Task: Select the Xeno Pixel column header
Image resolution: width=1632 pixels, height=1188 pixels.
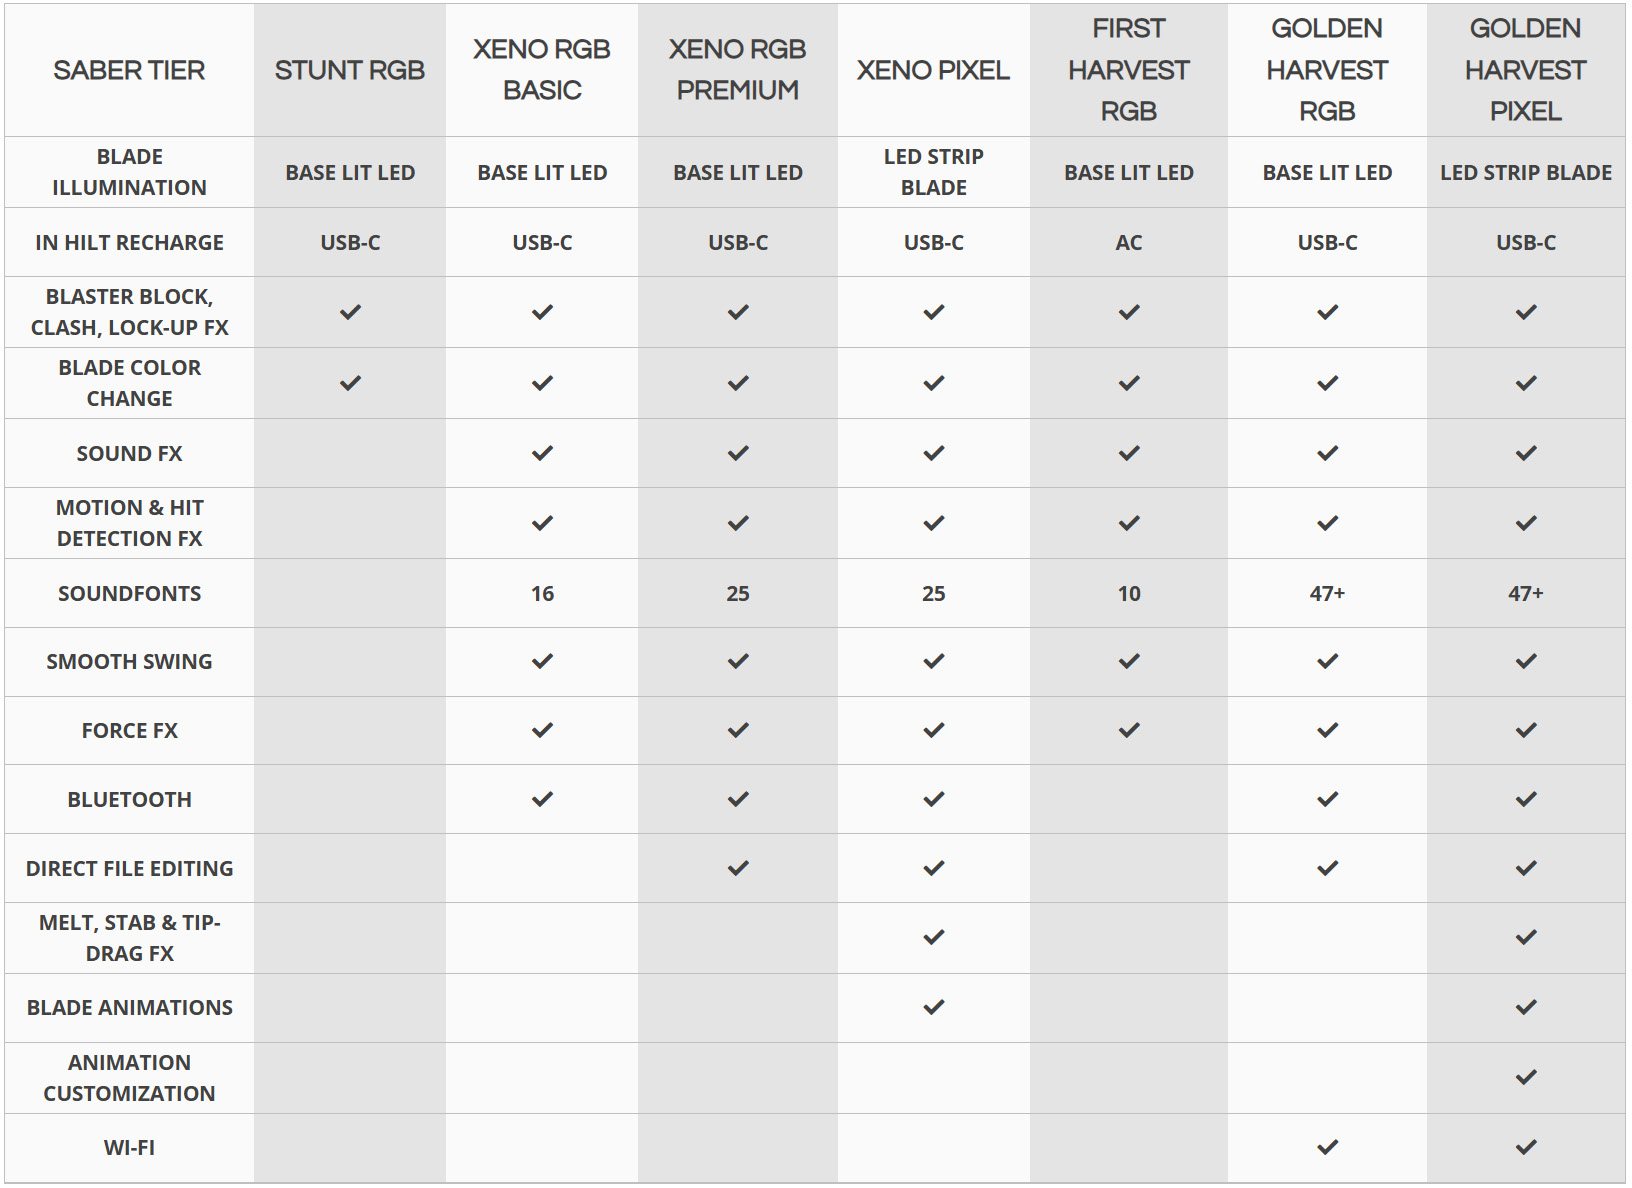Action: coord(934,70)
